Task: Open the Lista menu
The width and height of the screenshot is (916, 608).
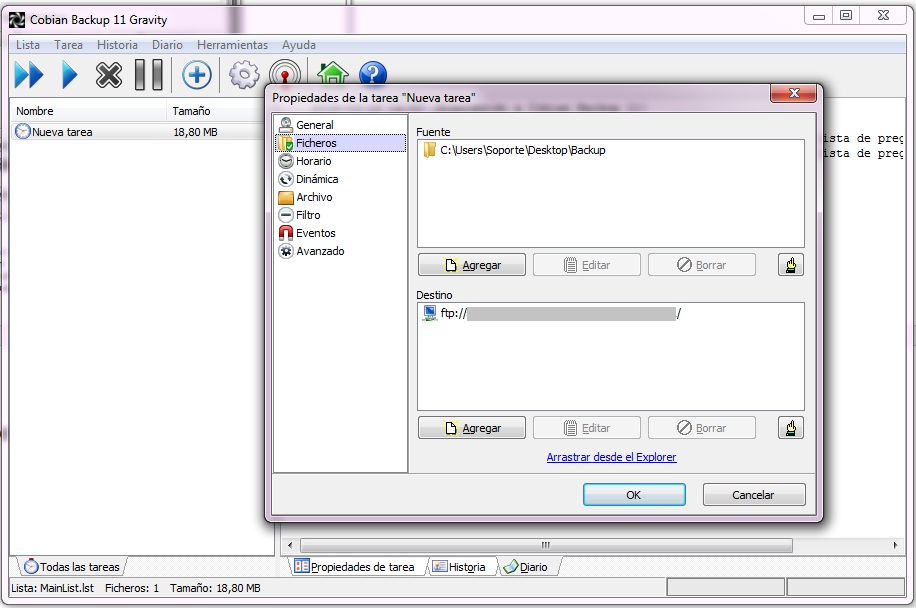Action: 28,45
